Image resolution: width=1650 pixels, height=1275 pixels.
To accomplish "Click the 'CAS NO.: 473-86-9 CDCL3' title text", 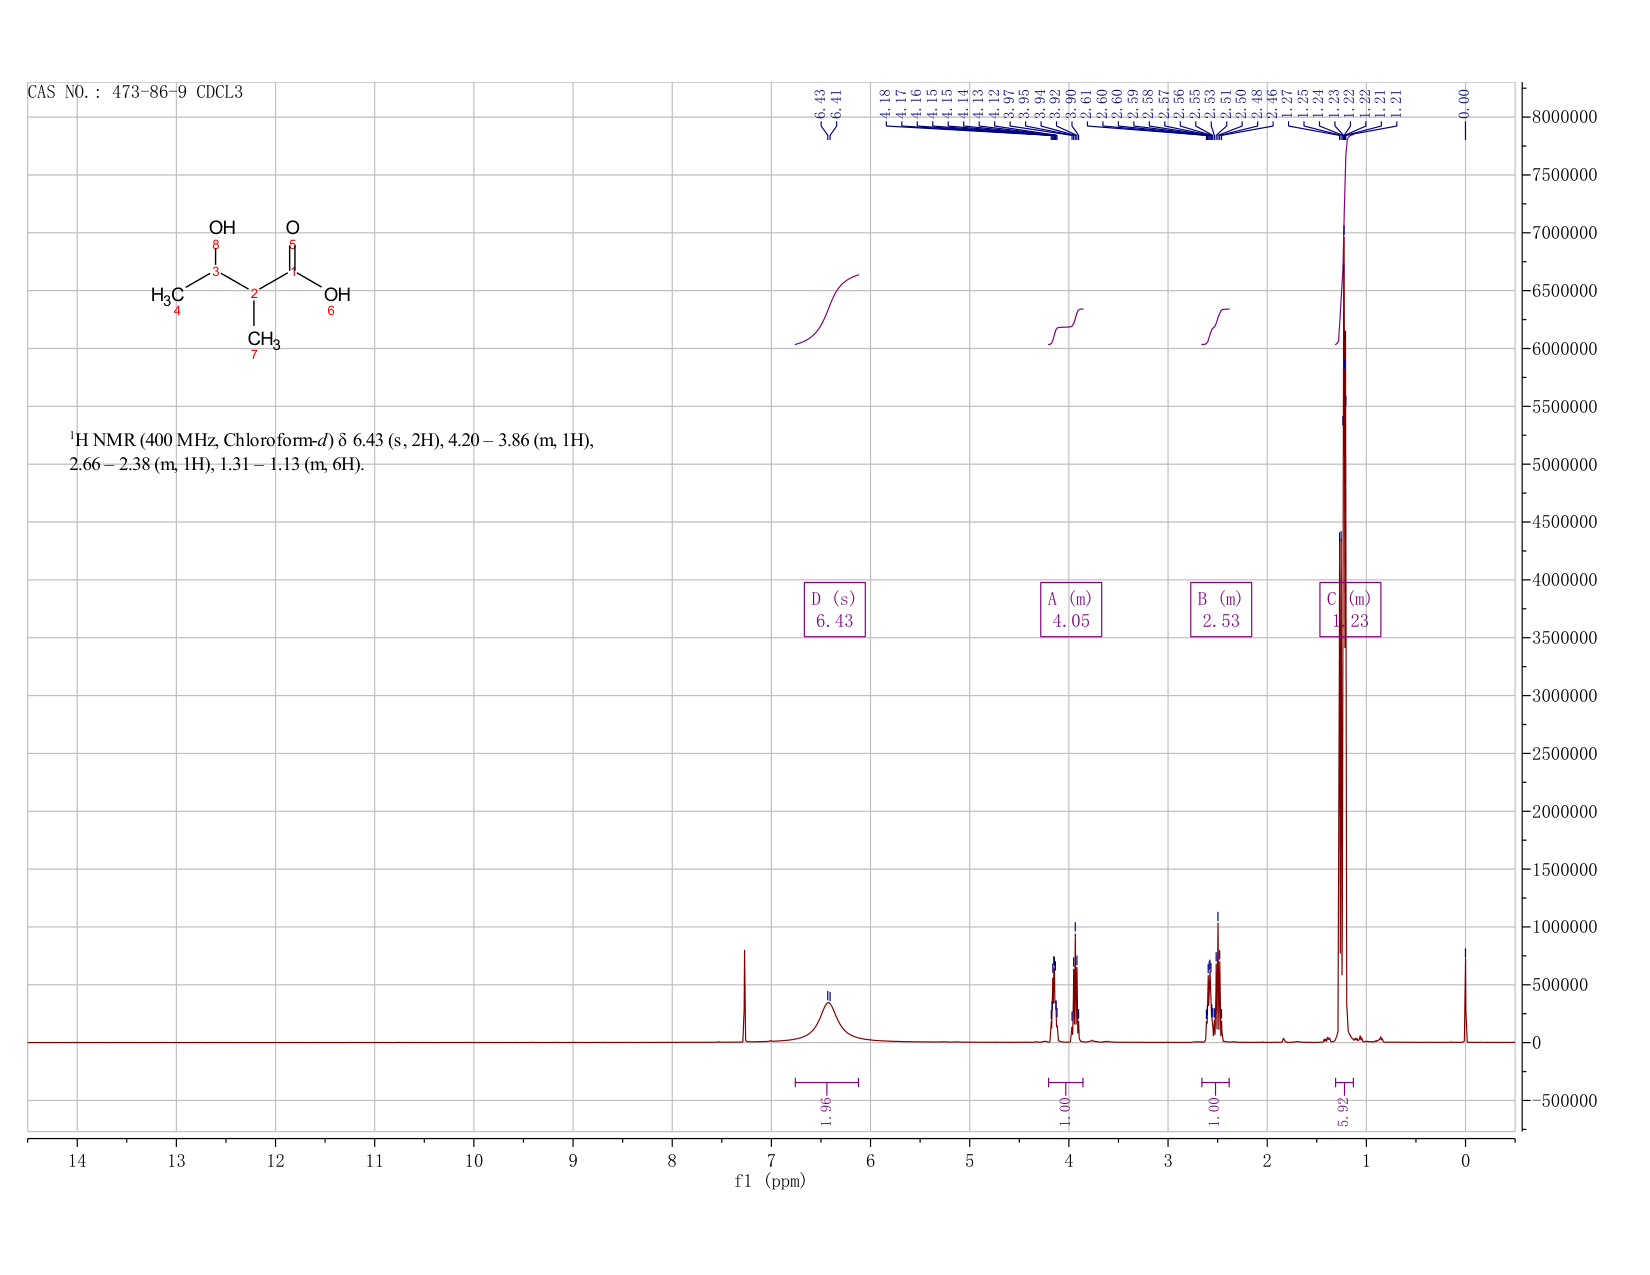I will tap(135, 93).
